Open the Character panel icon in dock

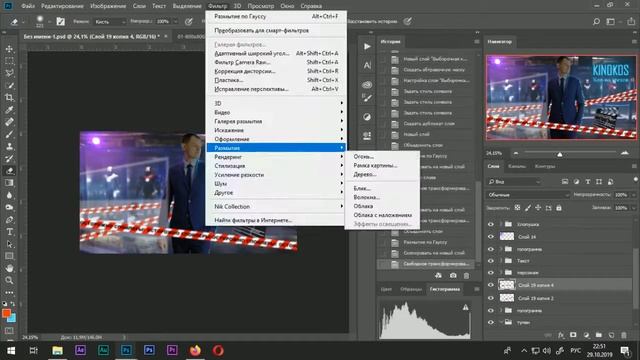click(x=367, y=65)
